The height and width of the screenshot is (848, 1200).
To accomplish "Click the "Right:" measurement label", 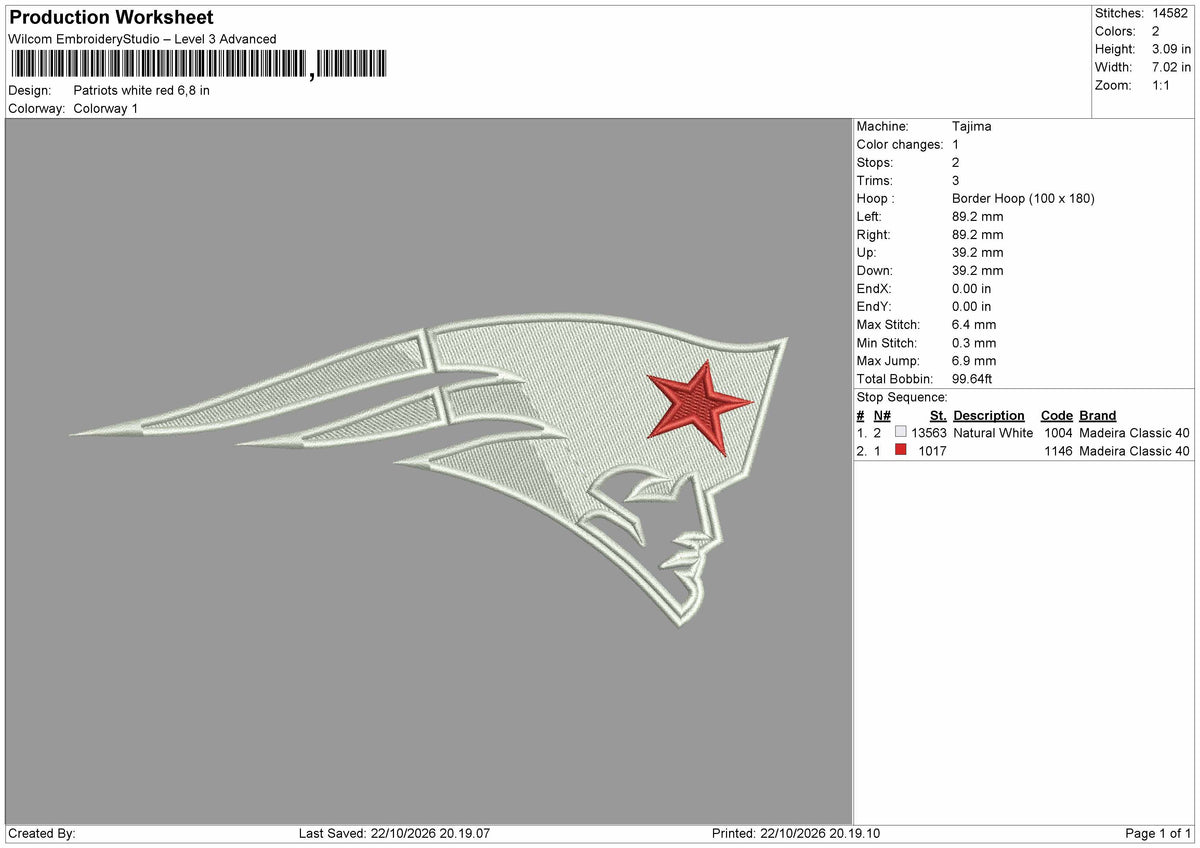I will click(x=874, y=234).
